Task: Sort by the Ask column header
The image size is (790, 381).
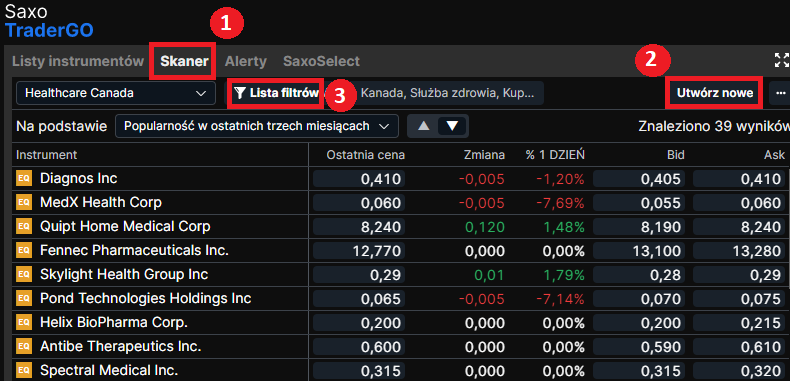Action: (775, 155)
